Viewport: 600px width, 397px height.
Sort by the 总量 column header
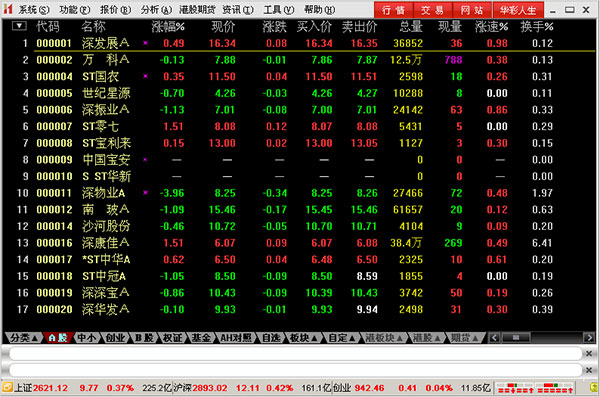tap(411, 26)
